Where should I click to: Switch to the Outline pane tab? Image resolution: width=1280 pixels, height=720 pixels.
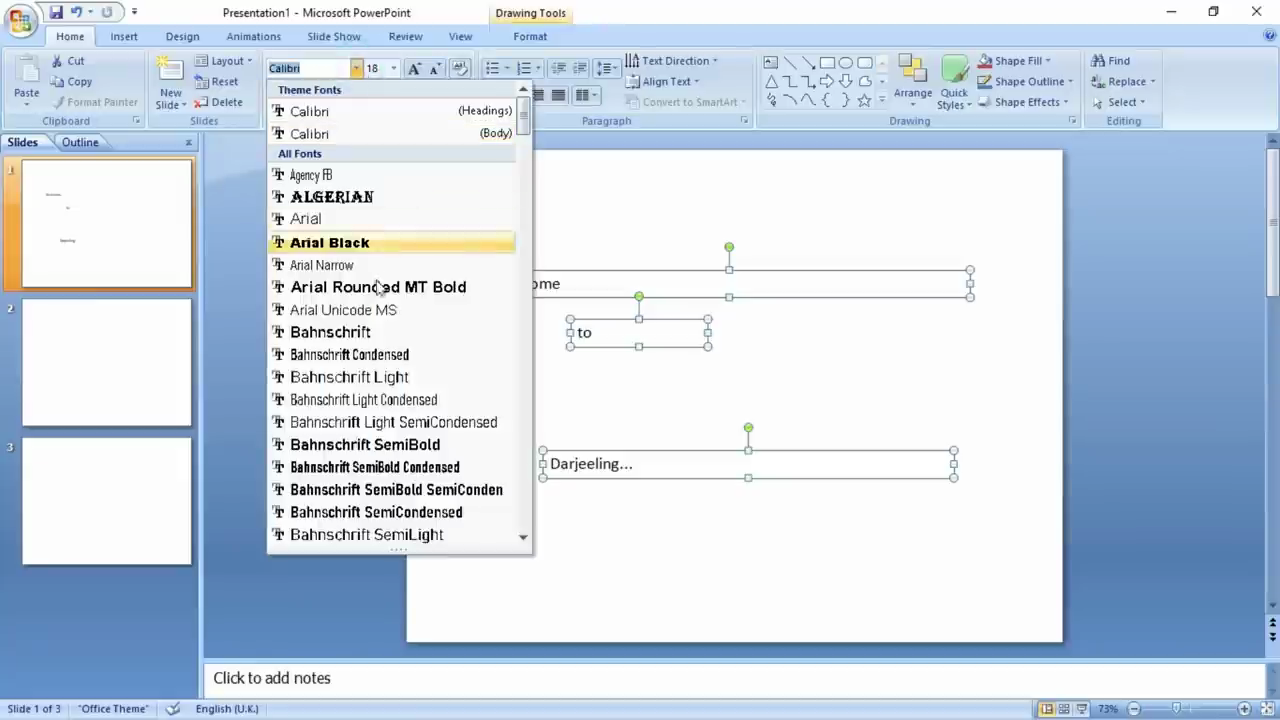pyautogui.click(x=80, y=142)
